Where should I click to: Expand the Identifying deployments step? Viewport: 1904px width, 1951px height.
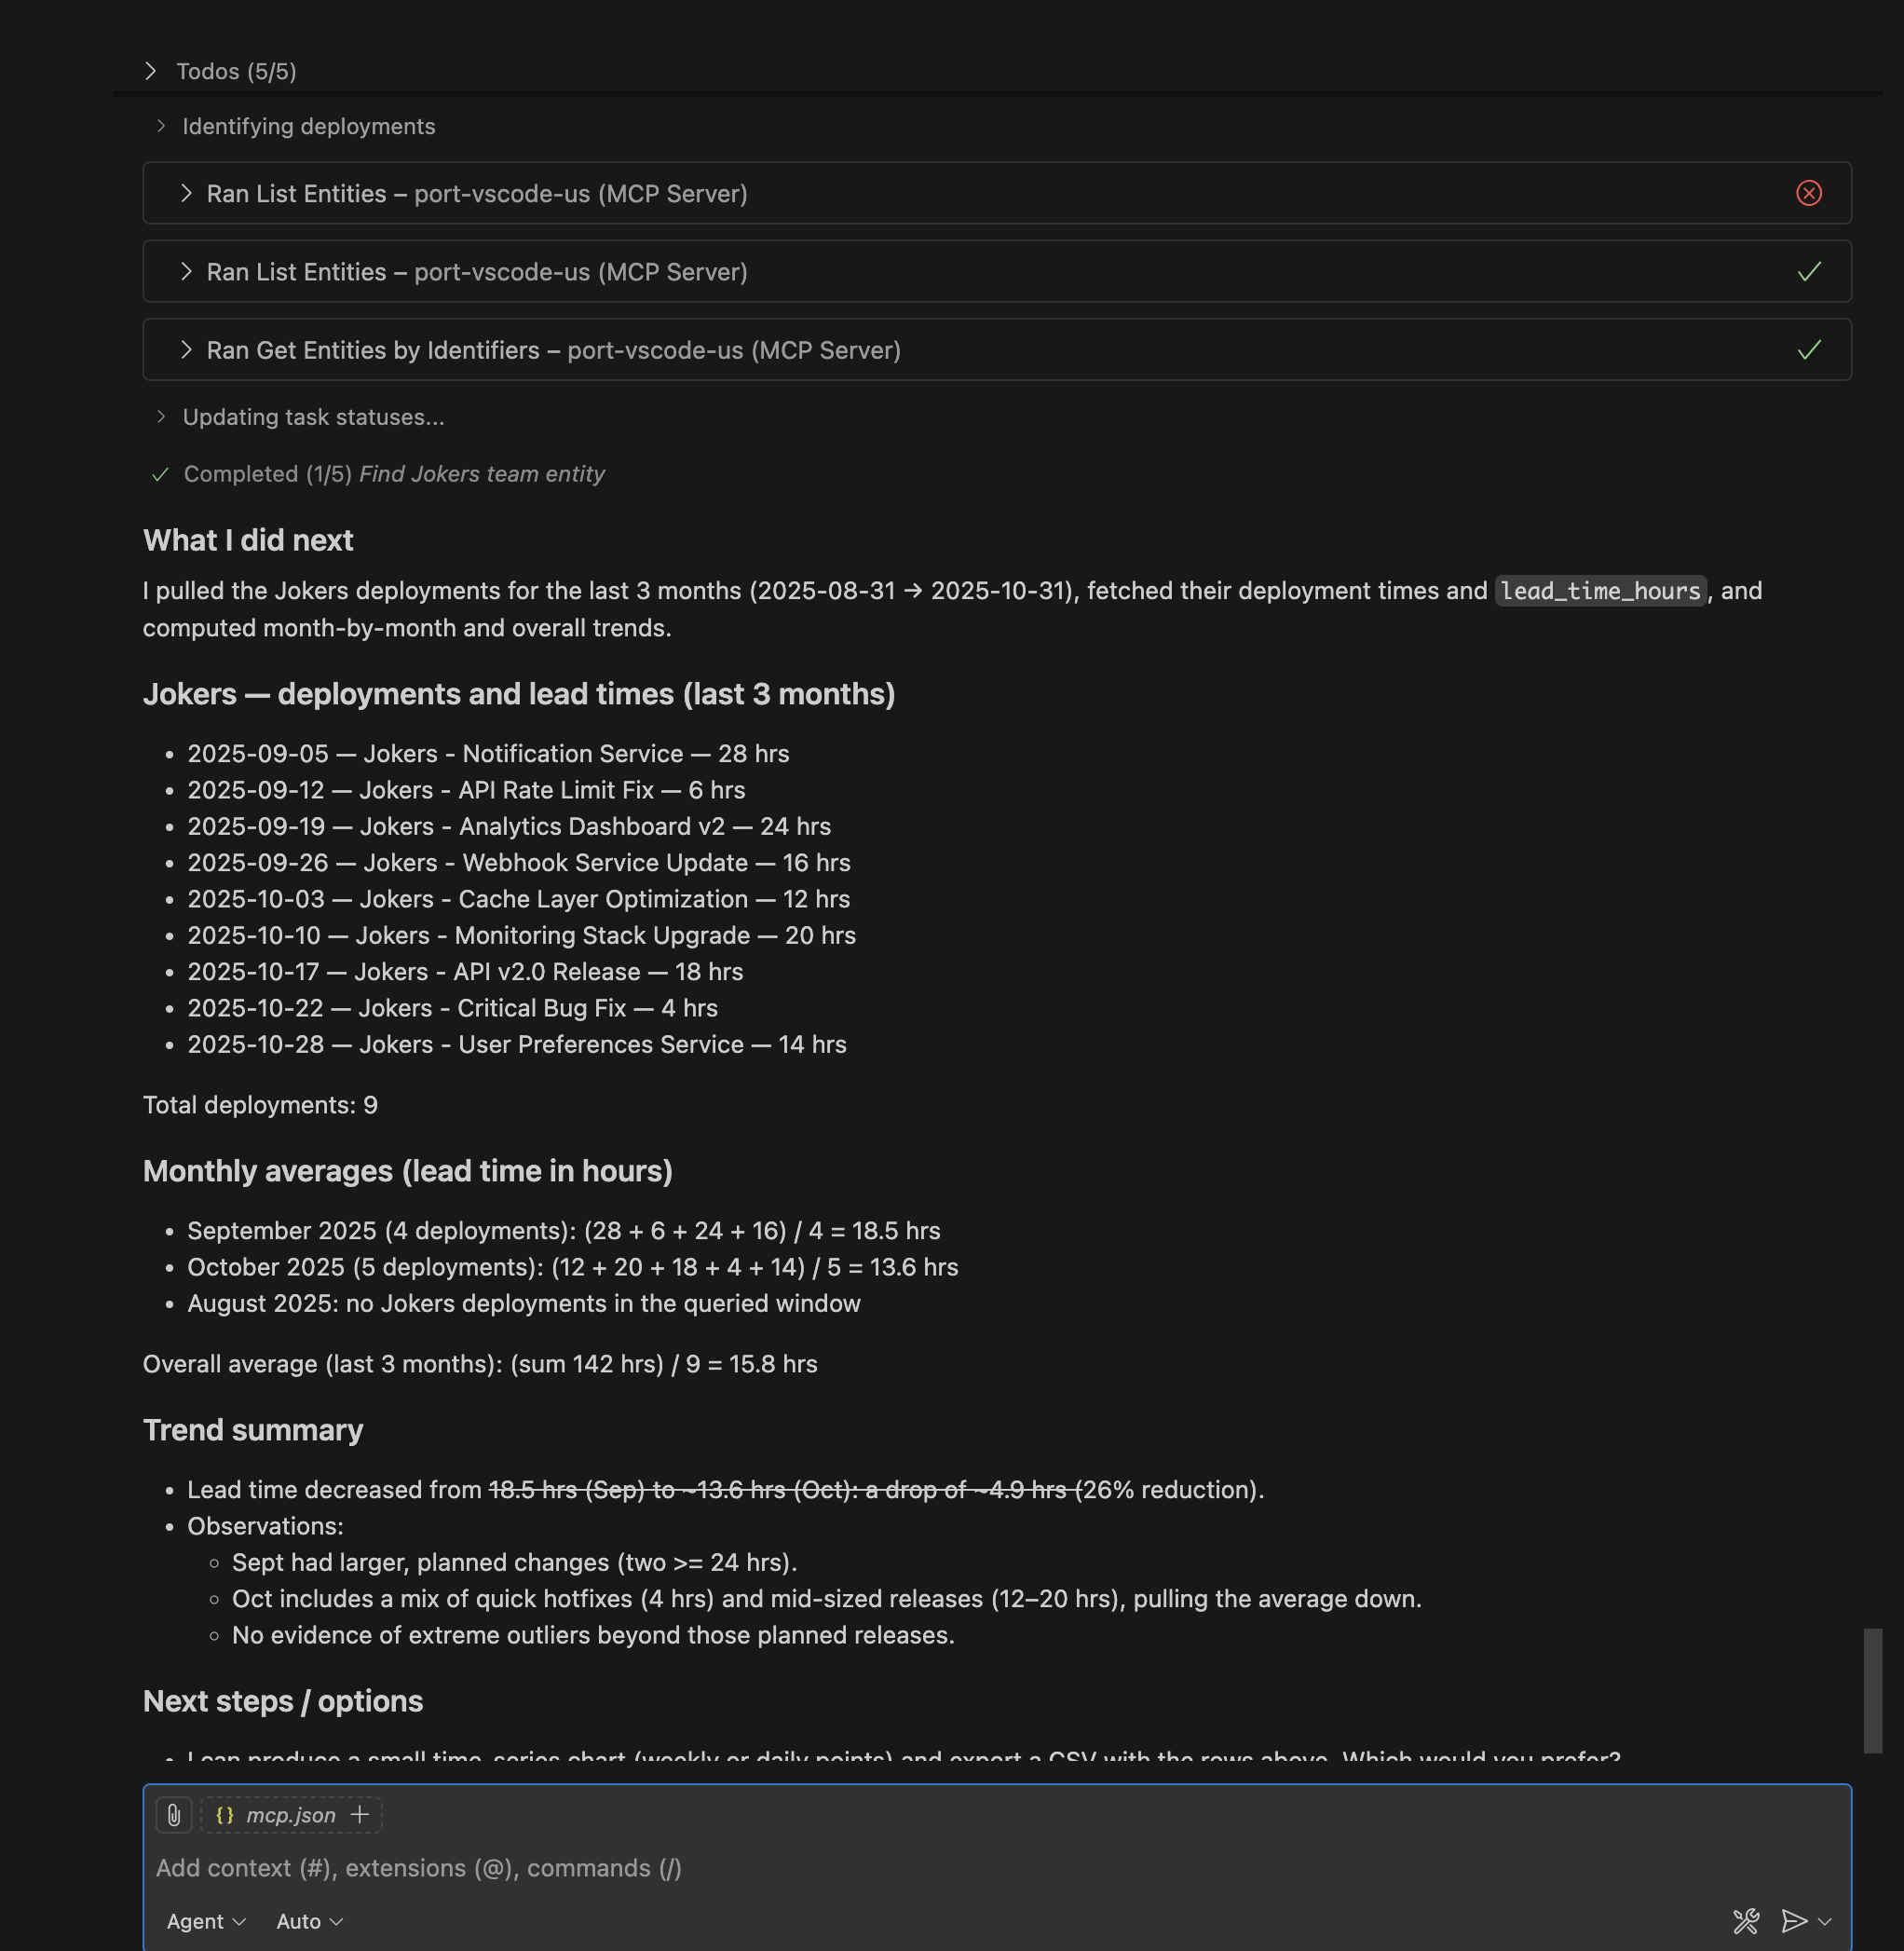(x=161, y=126)
